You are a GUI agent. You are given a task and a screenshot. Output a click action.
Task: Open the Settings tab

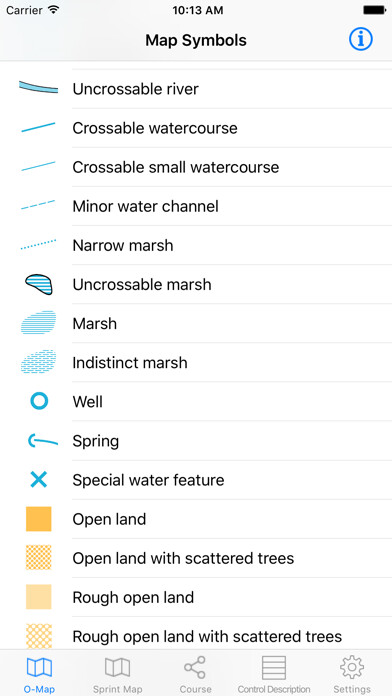(x=352, y=675)
